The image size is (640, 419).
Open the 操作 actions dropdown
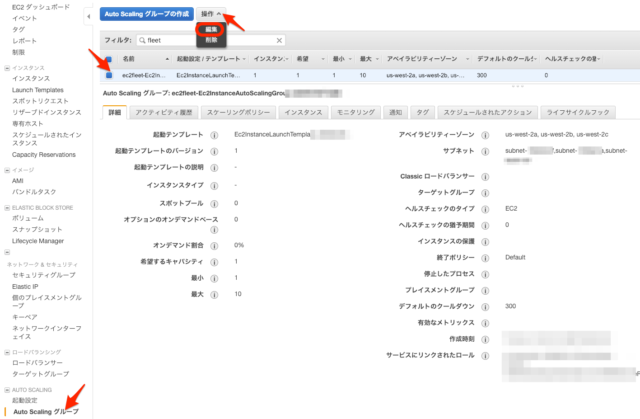(x=211, y=14)
